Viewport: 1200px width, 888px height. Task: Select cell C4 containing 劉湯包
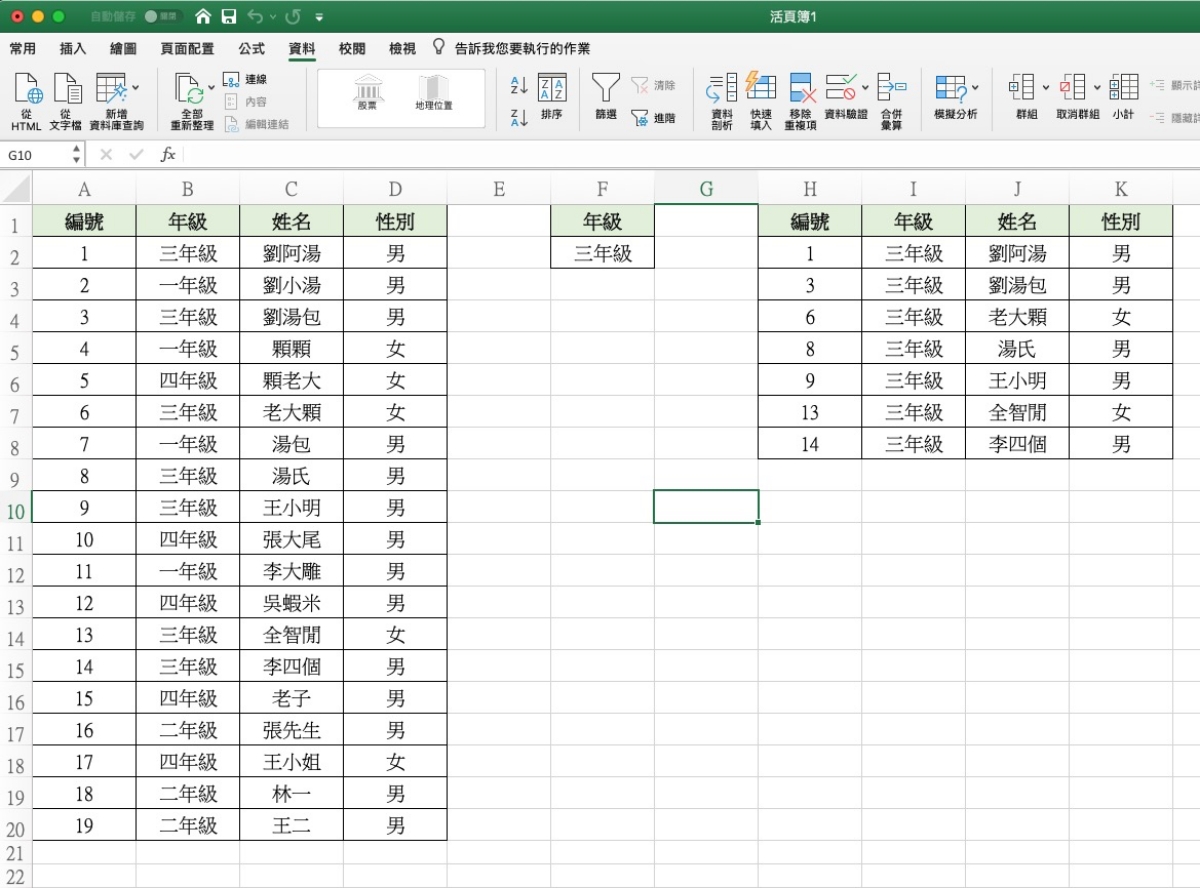tap(292, 317)
